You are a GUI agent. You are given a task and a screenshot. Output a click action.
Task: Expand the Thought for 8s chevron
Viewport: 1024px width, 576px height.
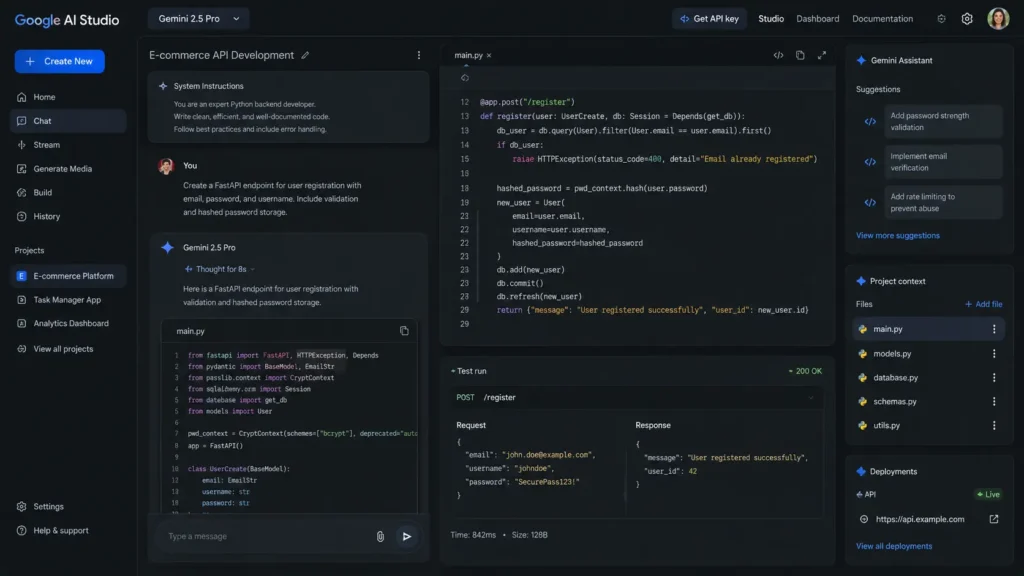(x=253, y=269)
